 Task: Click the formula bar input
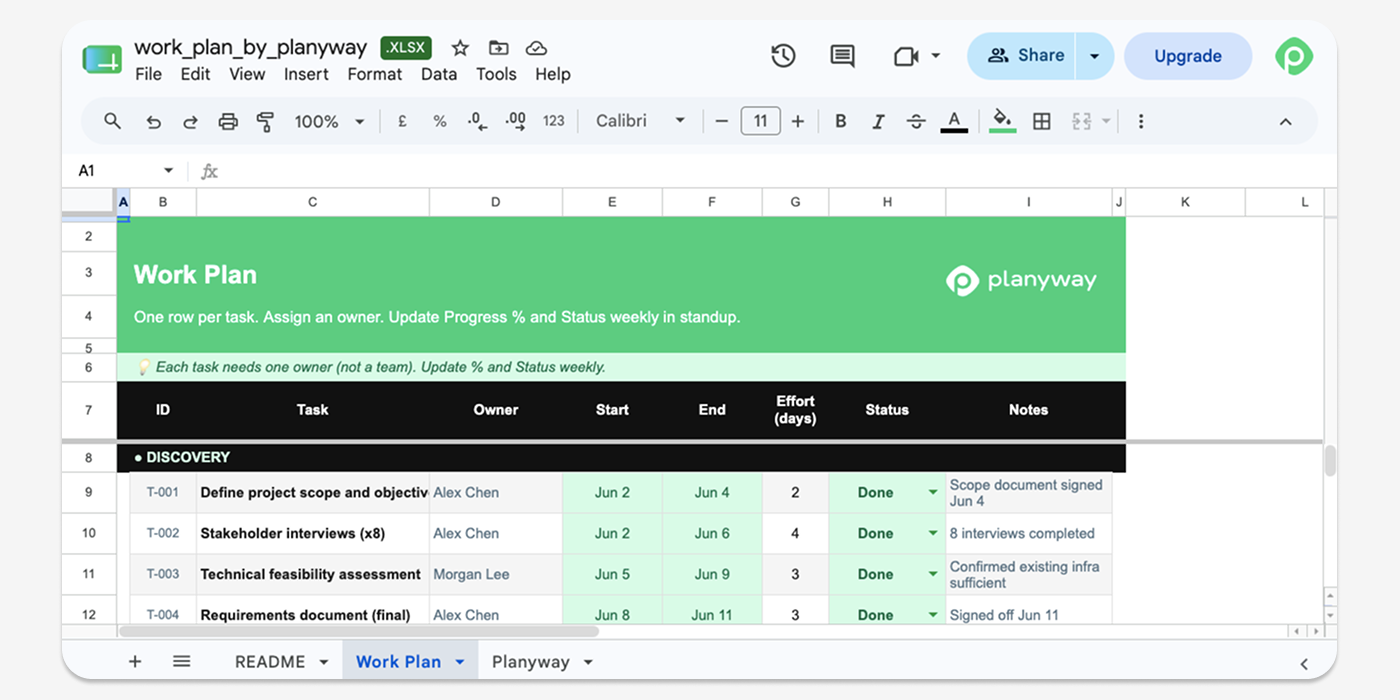pos(770,171)
